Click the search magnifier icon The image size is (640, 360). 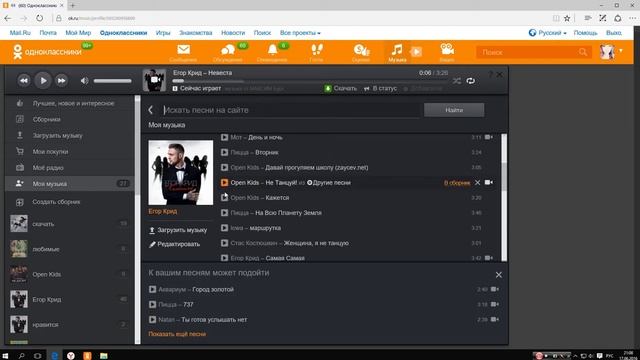[x=583, y=52]
